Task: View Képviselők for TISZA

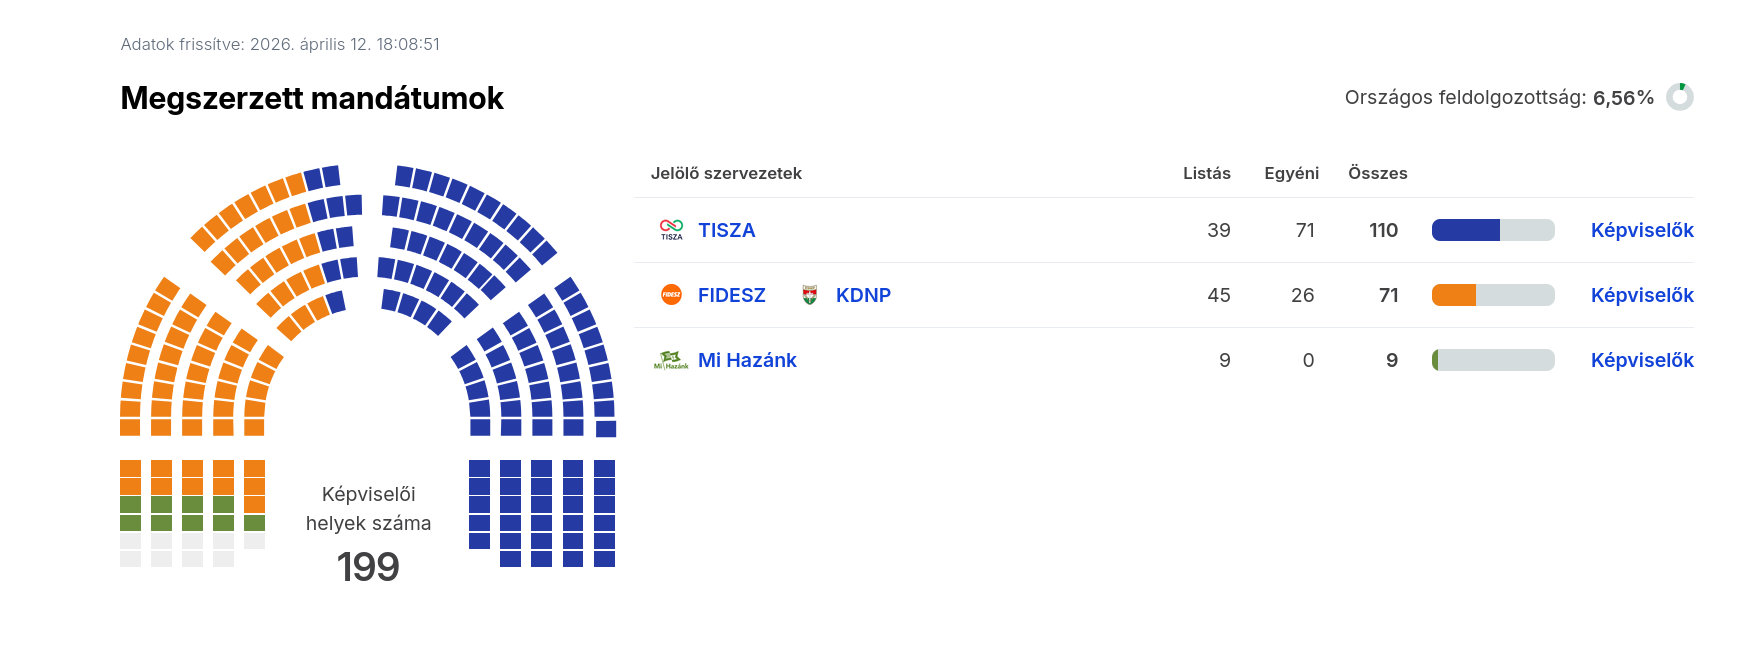Action: (x=1642, y=230)
